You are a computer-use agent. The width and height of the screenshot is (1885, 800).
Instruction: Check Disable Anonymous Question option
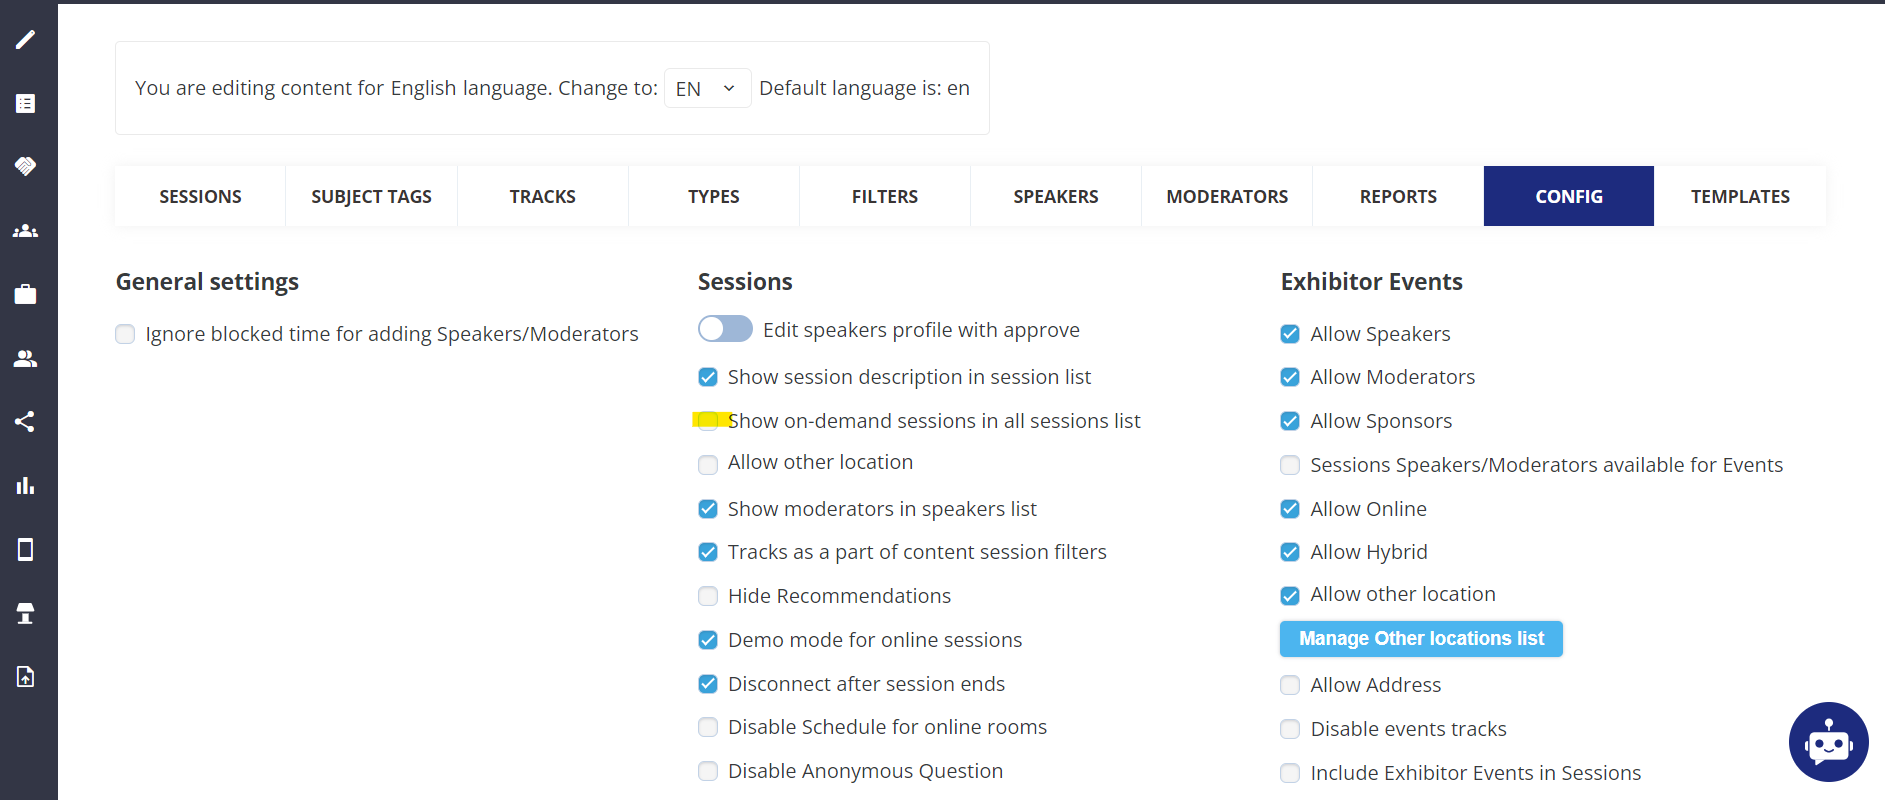[x=708, y=771]
